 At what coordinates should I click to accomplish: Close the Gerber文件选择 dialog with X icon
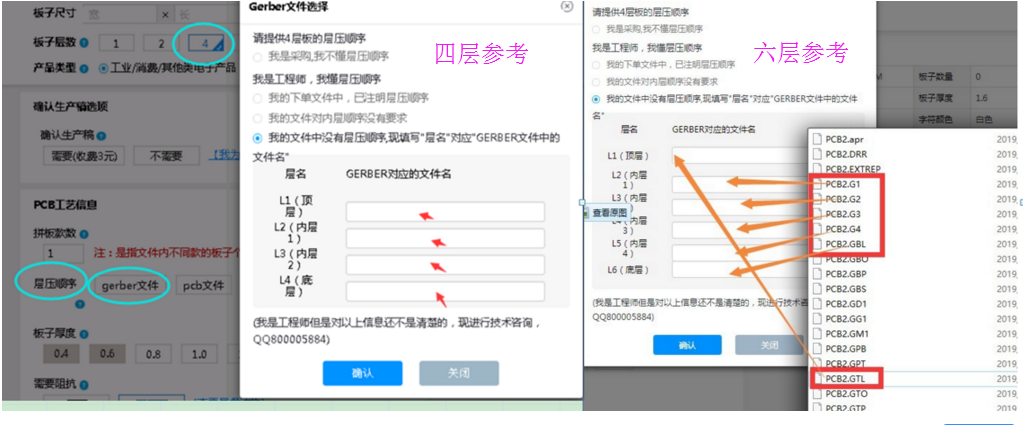pyautogui.click(x=567, y=7)
